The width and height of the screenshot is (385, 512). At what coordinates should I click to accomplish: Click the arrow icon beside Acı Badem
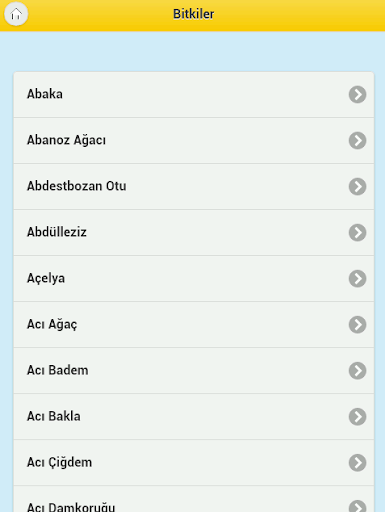click(x=358, y=370)
